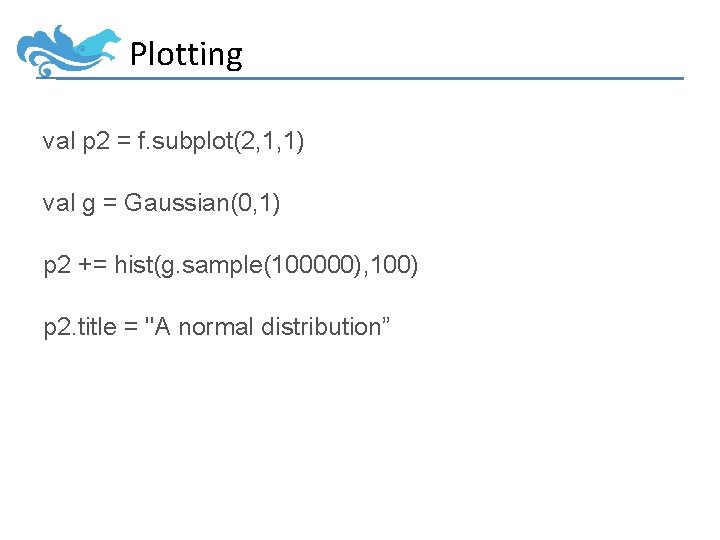720x540 pixels.
Task: Click the += operator
Action: [93, 264]
